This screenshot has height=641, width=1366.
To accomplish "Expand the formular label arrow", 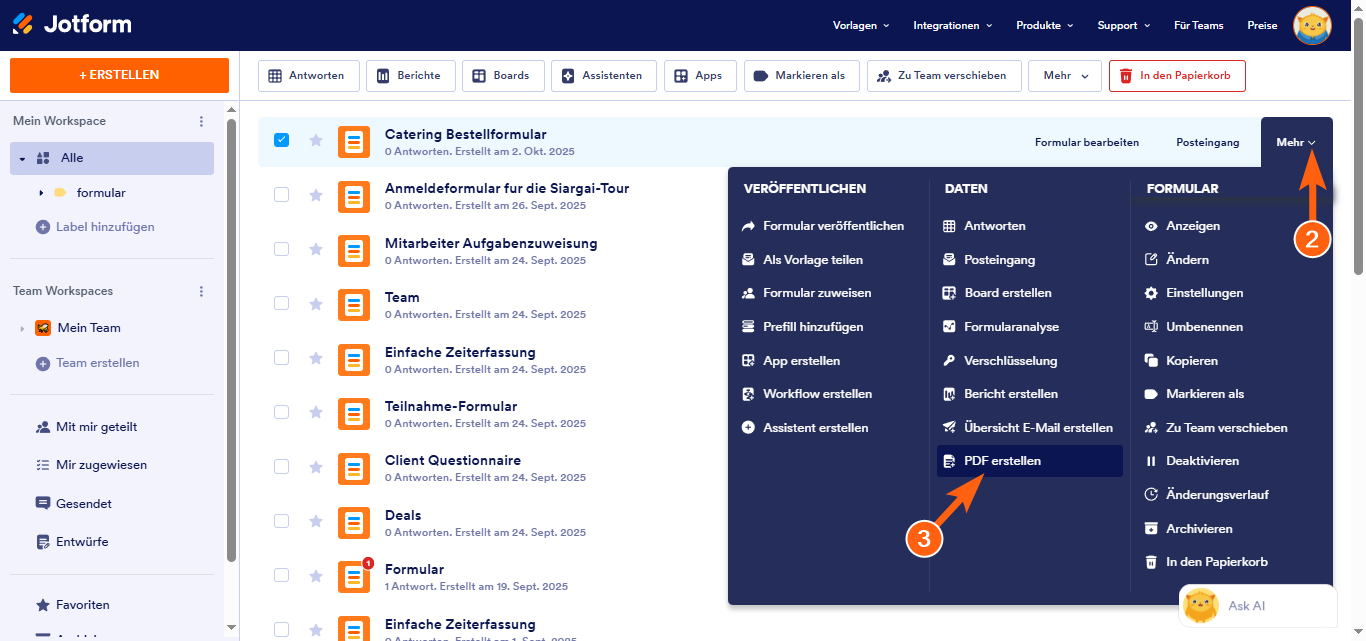I will click(41, 193).
